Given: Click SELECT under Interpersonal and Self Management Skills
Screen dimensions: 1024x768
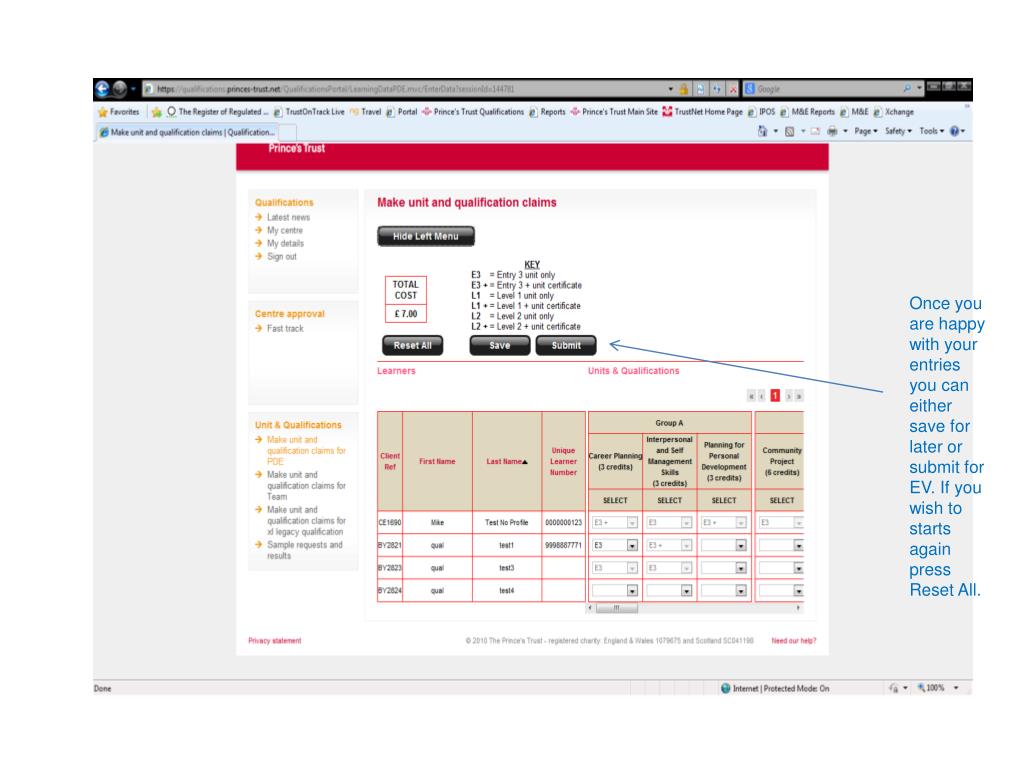Looking at the screenshot, I should click(669, 500).
